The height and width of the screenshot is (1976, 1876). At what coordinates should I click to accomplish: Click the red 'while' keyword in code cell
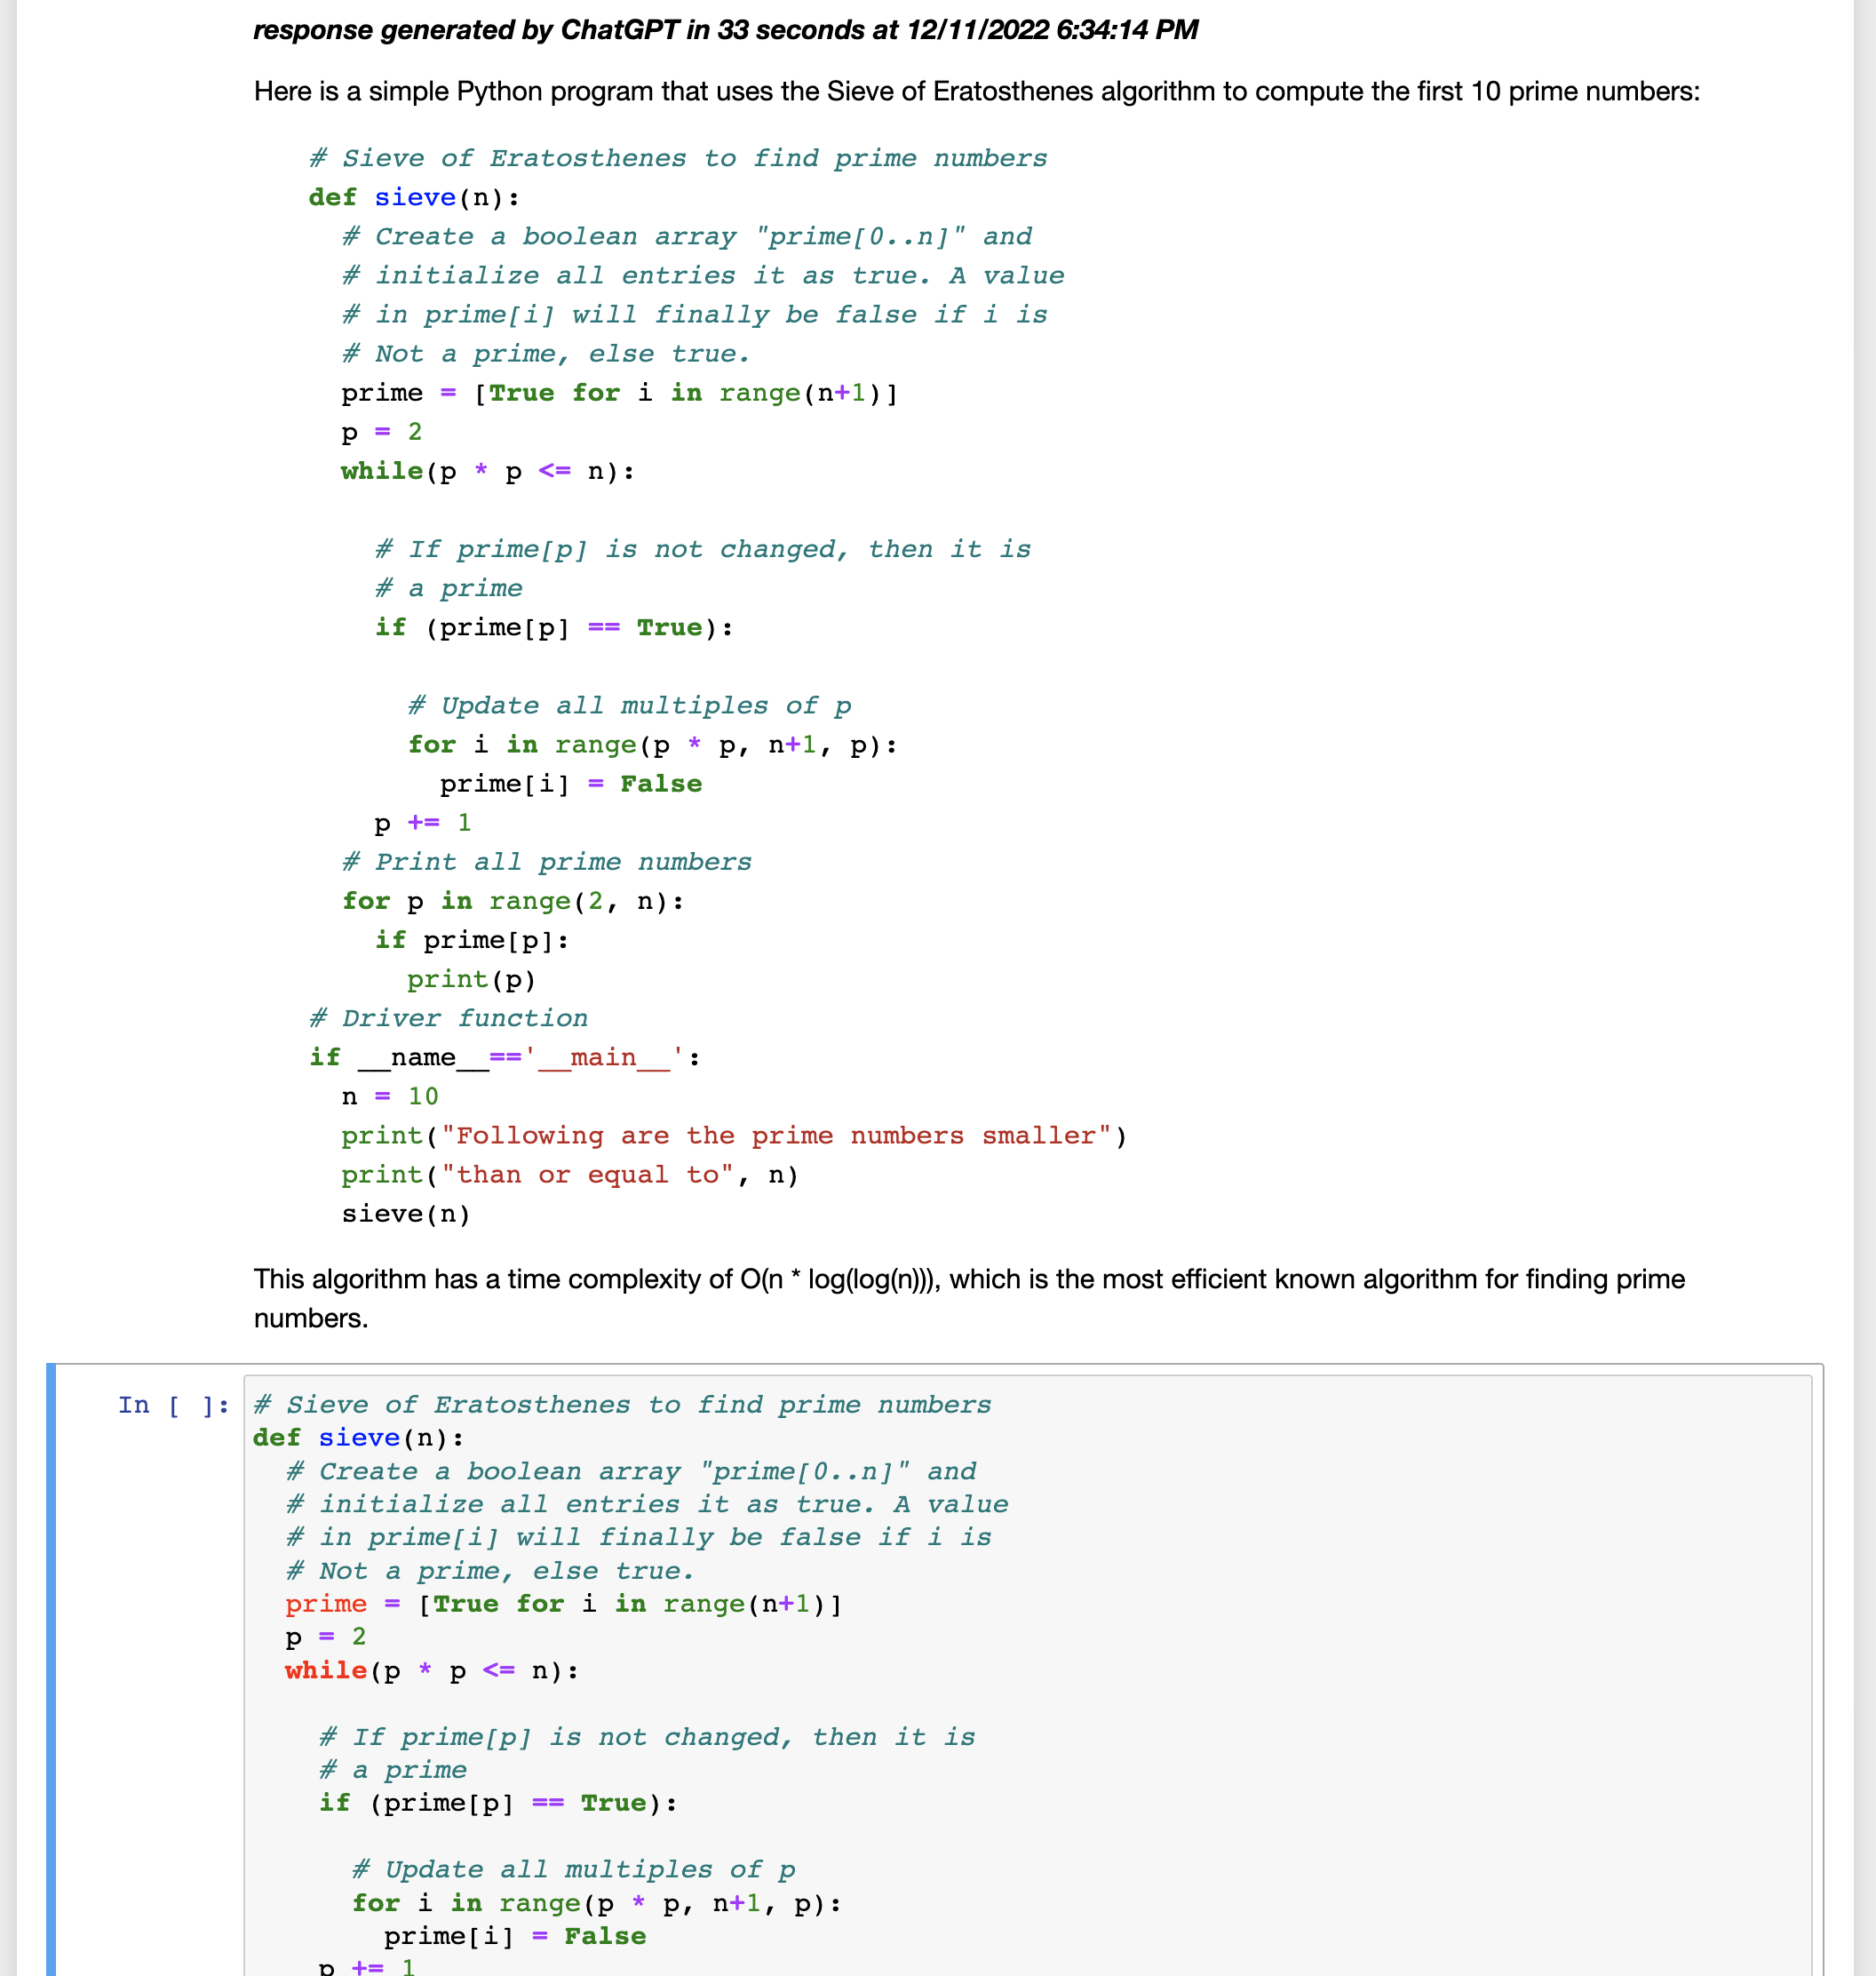point(325,1670)
